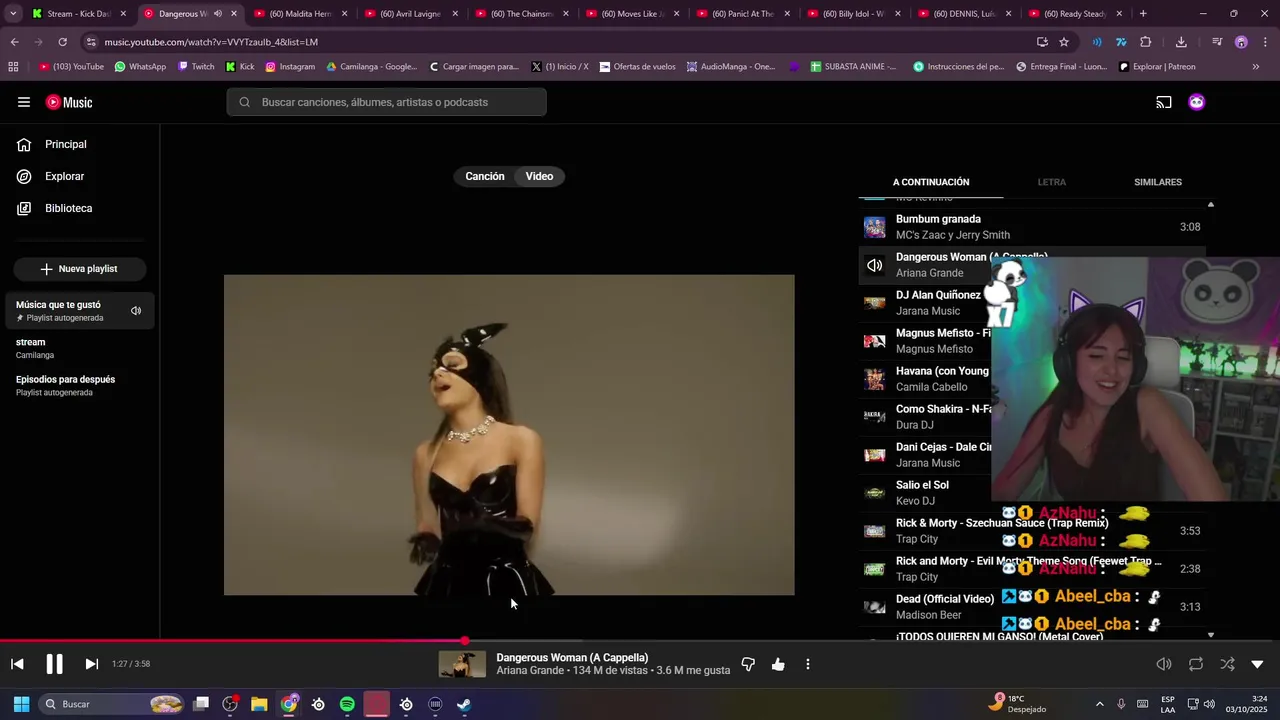
Task: Play DJ Alan Quiñonez queue item
Action: [925, 303]
